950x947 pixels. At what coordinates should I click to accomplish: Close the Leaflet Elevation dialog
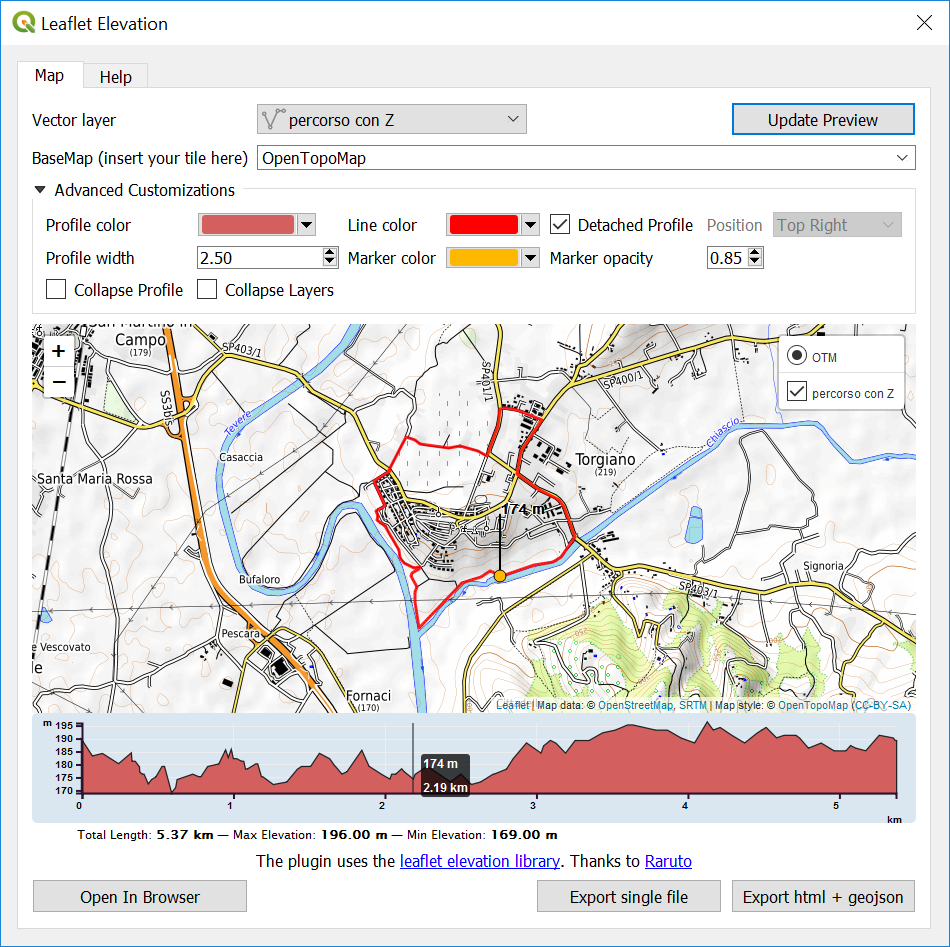point(924,23)
